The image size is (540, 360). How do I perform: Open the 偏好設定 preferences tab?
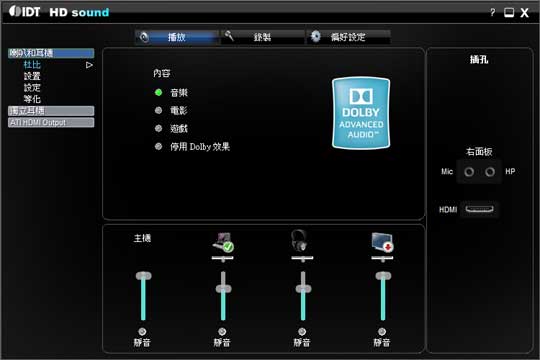(349, 37)
